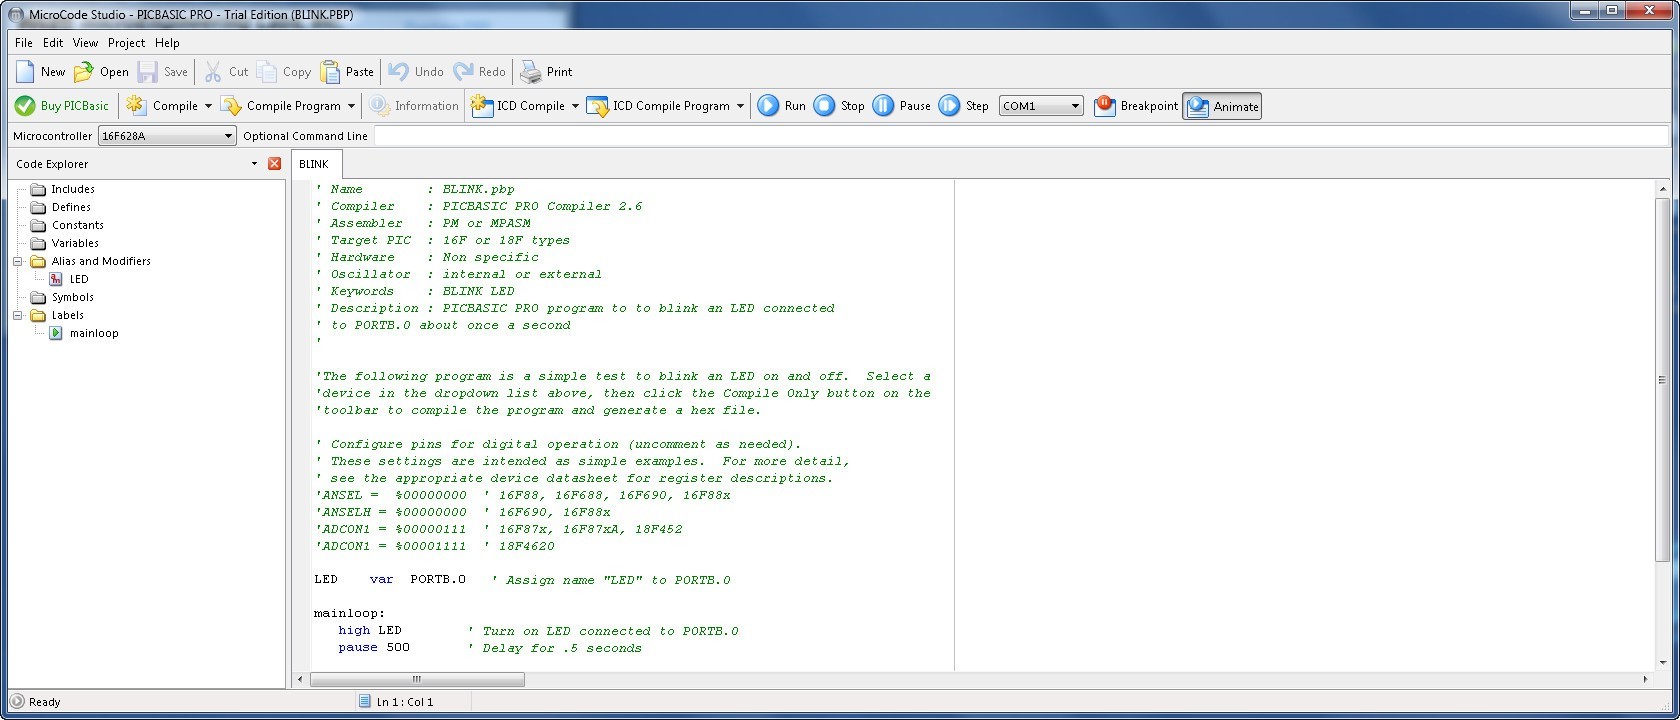Open the File menu
The width and height of the screenshot is (1680, 720).
[24, 43]
